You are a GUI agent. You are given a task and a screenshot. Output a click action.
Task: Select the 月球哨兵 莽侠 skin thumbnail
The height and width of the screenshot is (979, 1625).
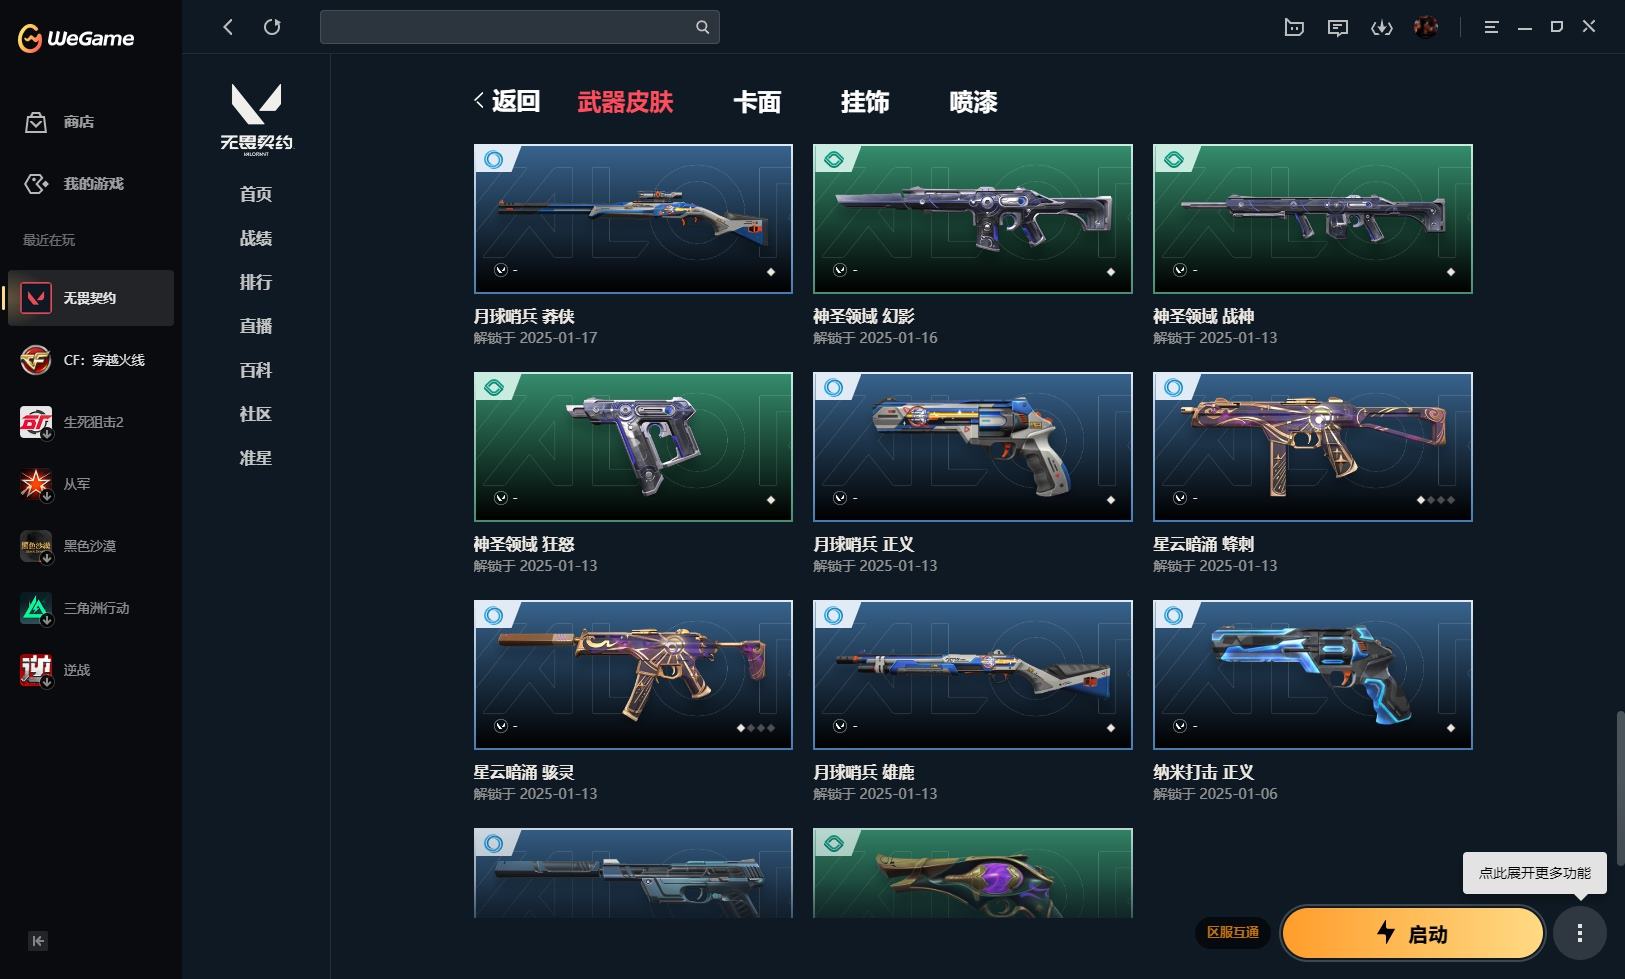[633, 219]
